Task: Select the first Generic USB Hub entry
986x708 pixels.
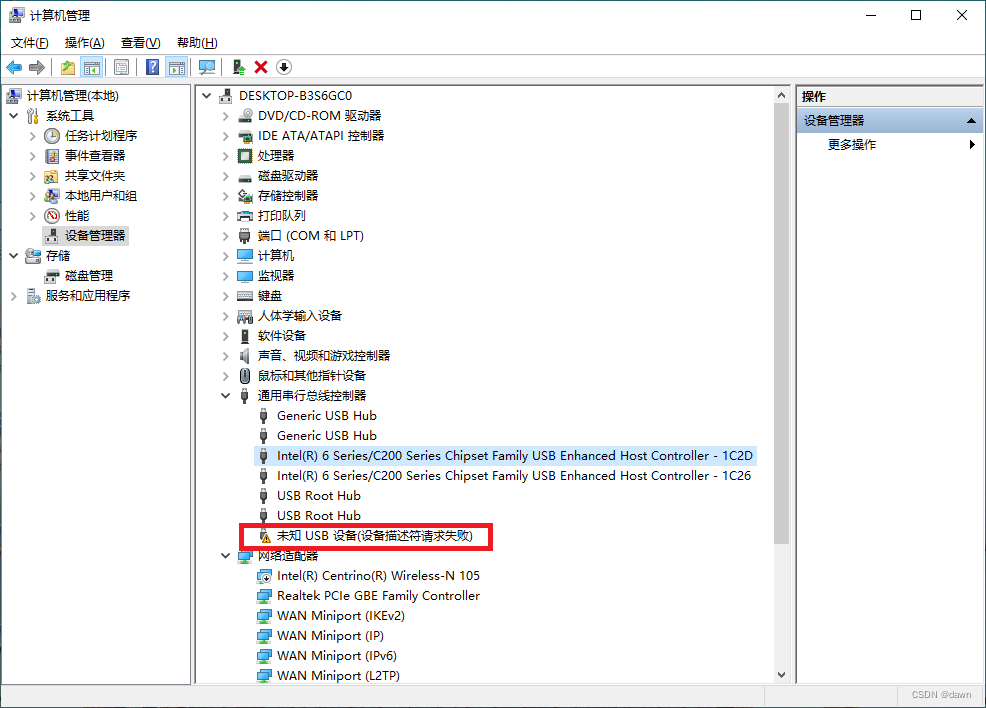Action: click(x=326, y=416)
